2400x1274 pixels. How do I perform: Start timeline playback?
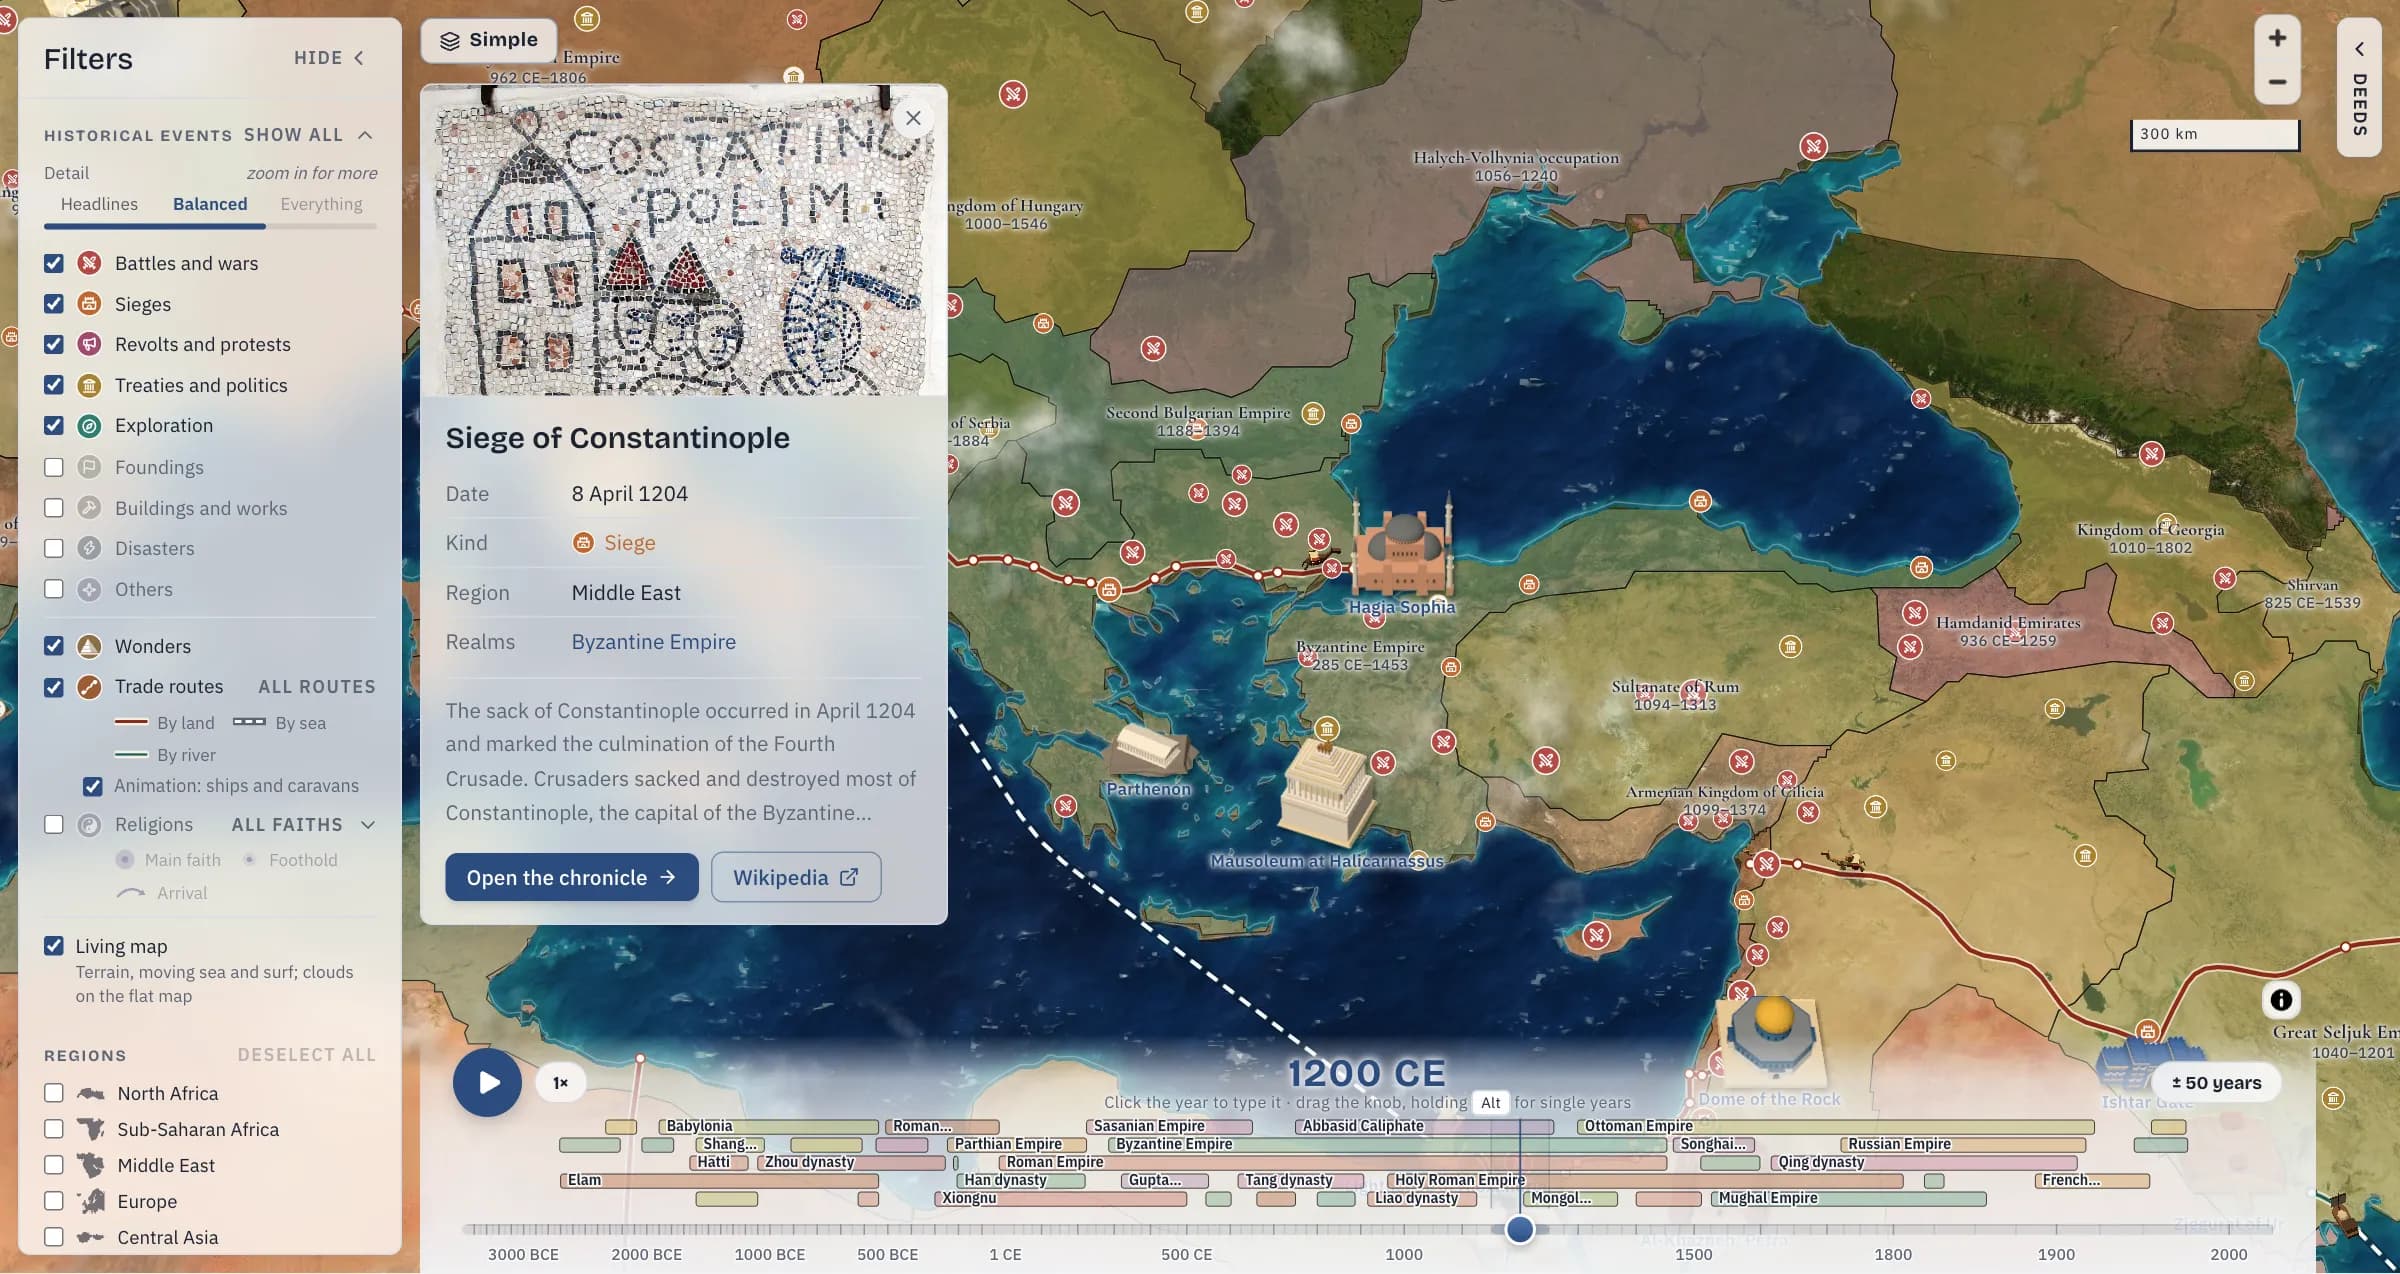click(488, 1082)
